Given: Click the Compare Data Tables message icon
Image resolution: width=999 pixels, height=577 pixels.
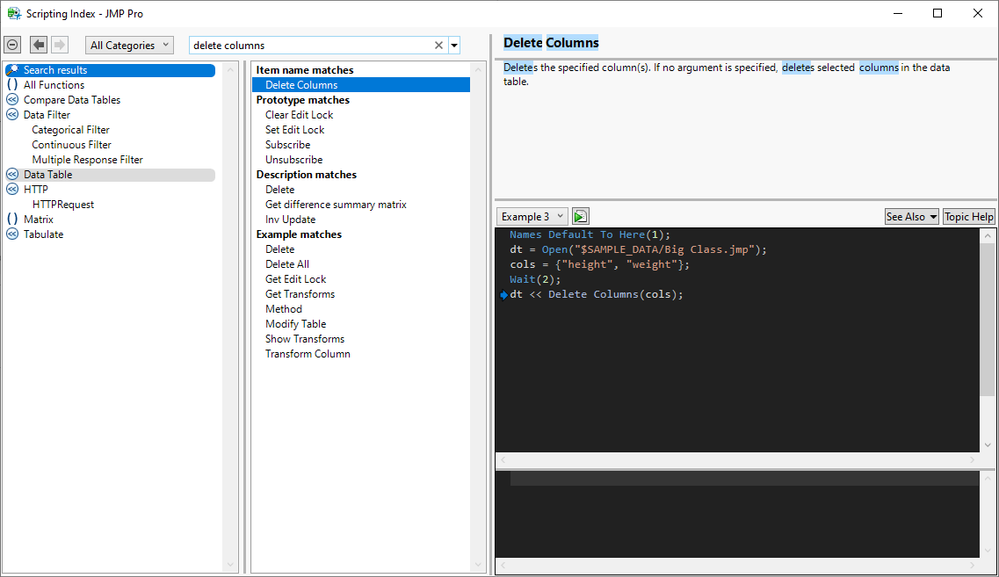Looking at the screenshot, I should point(12,100).
